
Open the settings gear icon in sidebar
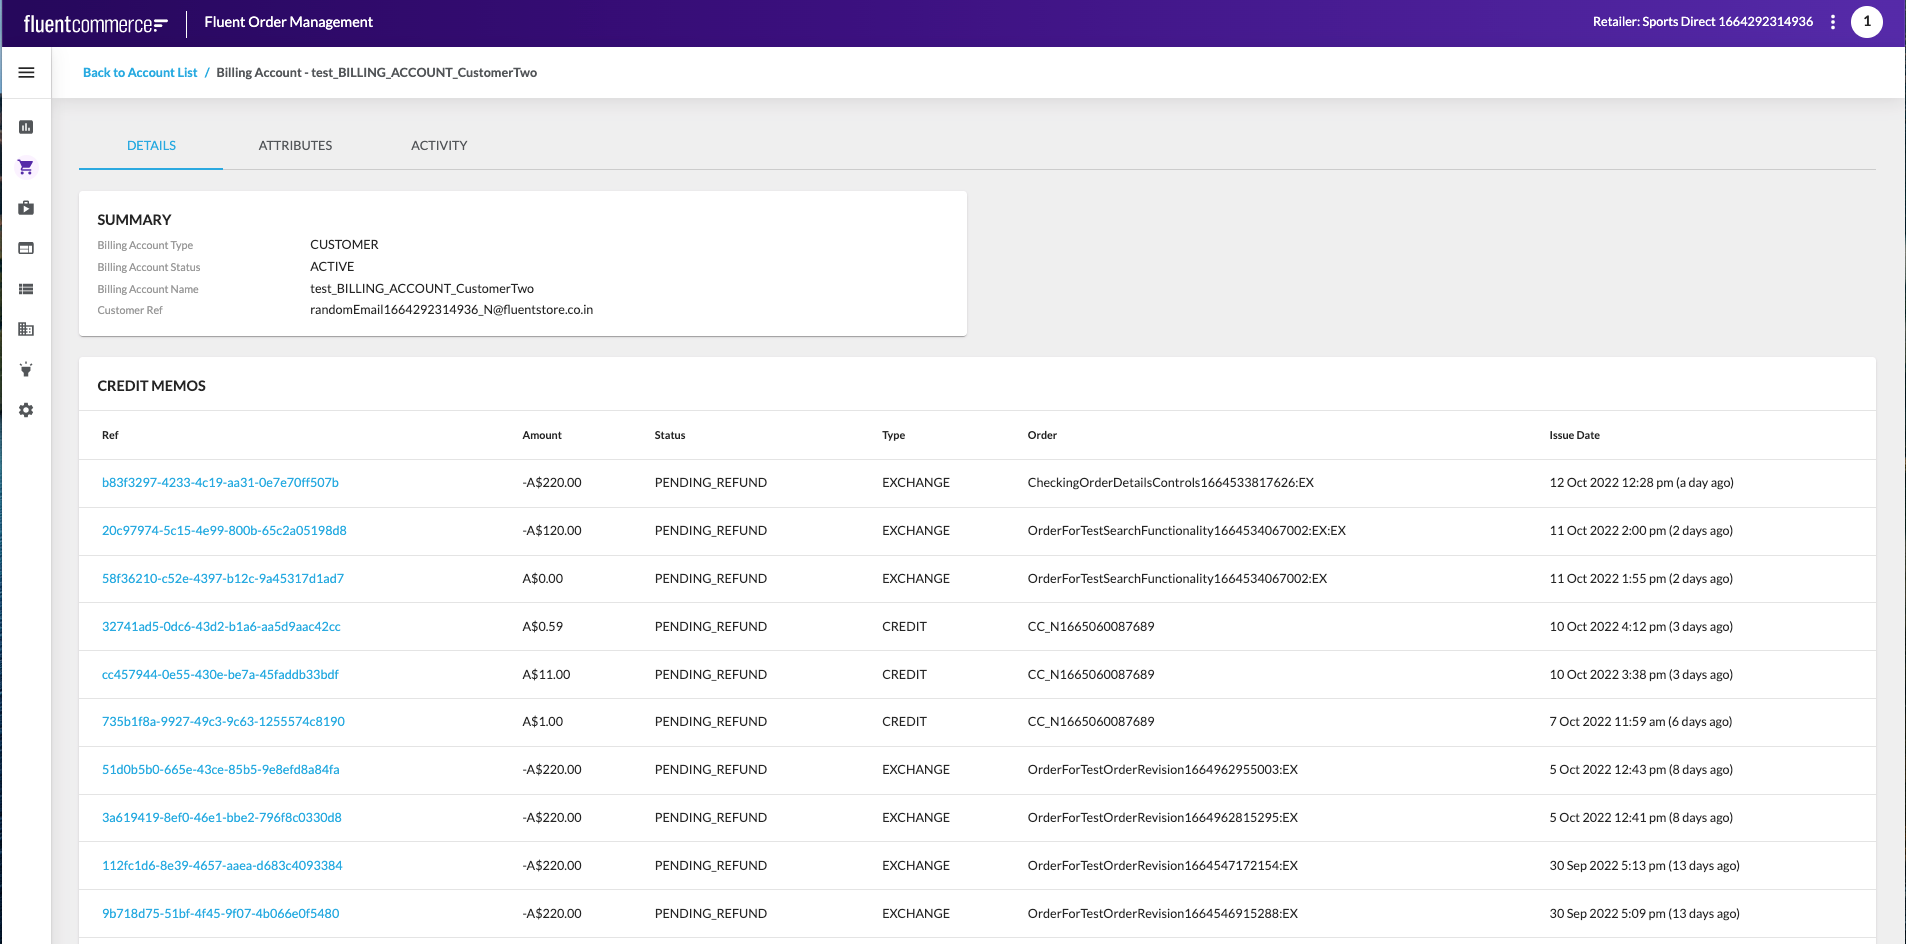coord(26,409)
